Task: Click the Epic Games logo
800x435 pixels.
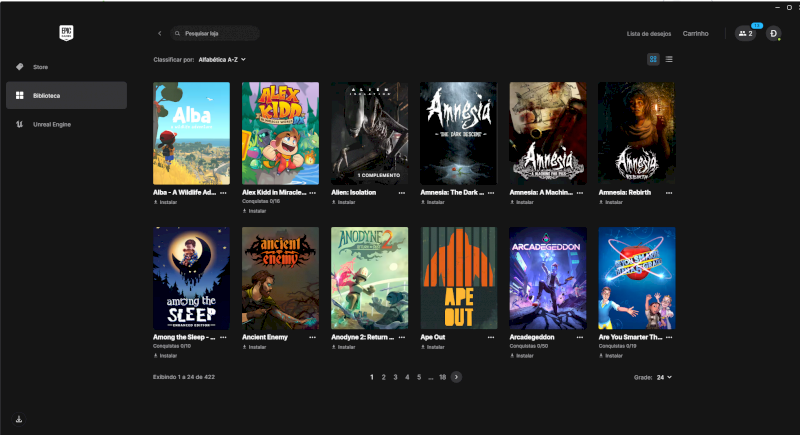Action: pos(66,33)
